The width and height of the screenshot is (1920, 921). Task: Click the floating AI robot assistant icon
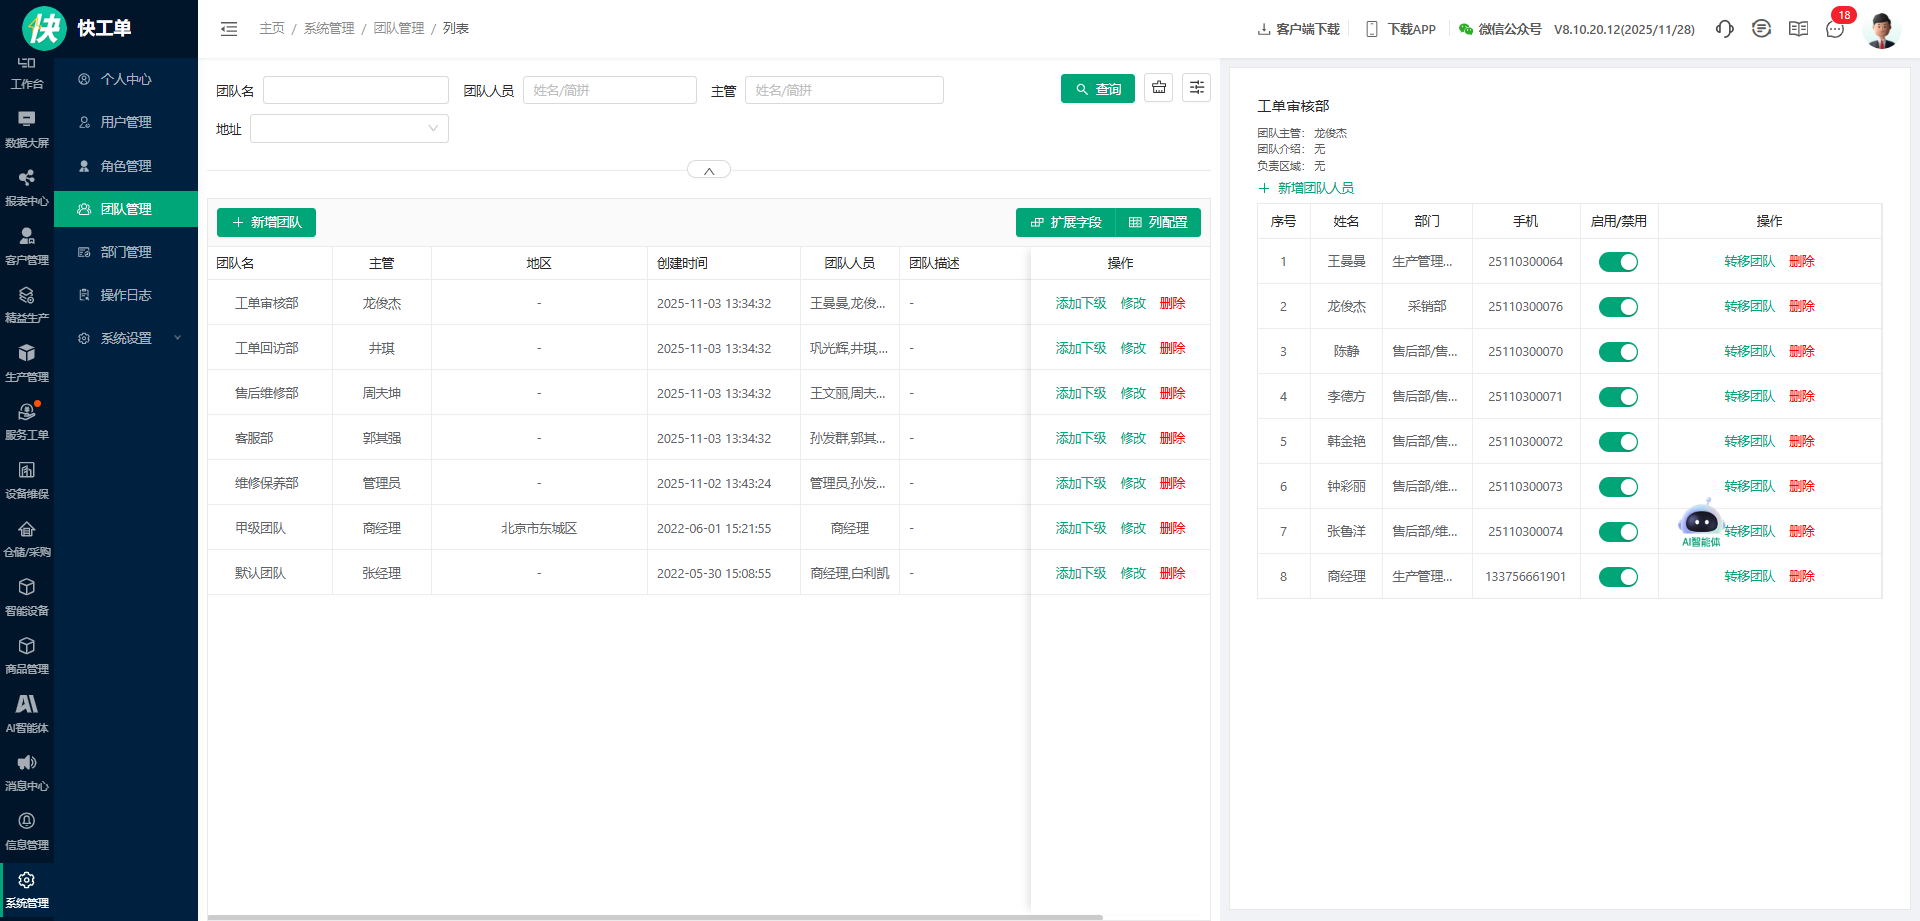click(1700, 523)
